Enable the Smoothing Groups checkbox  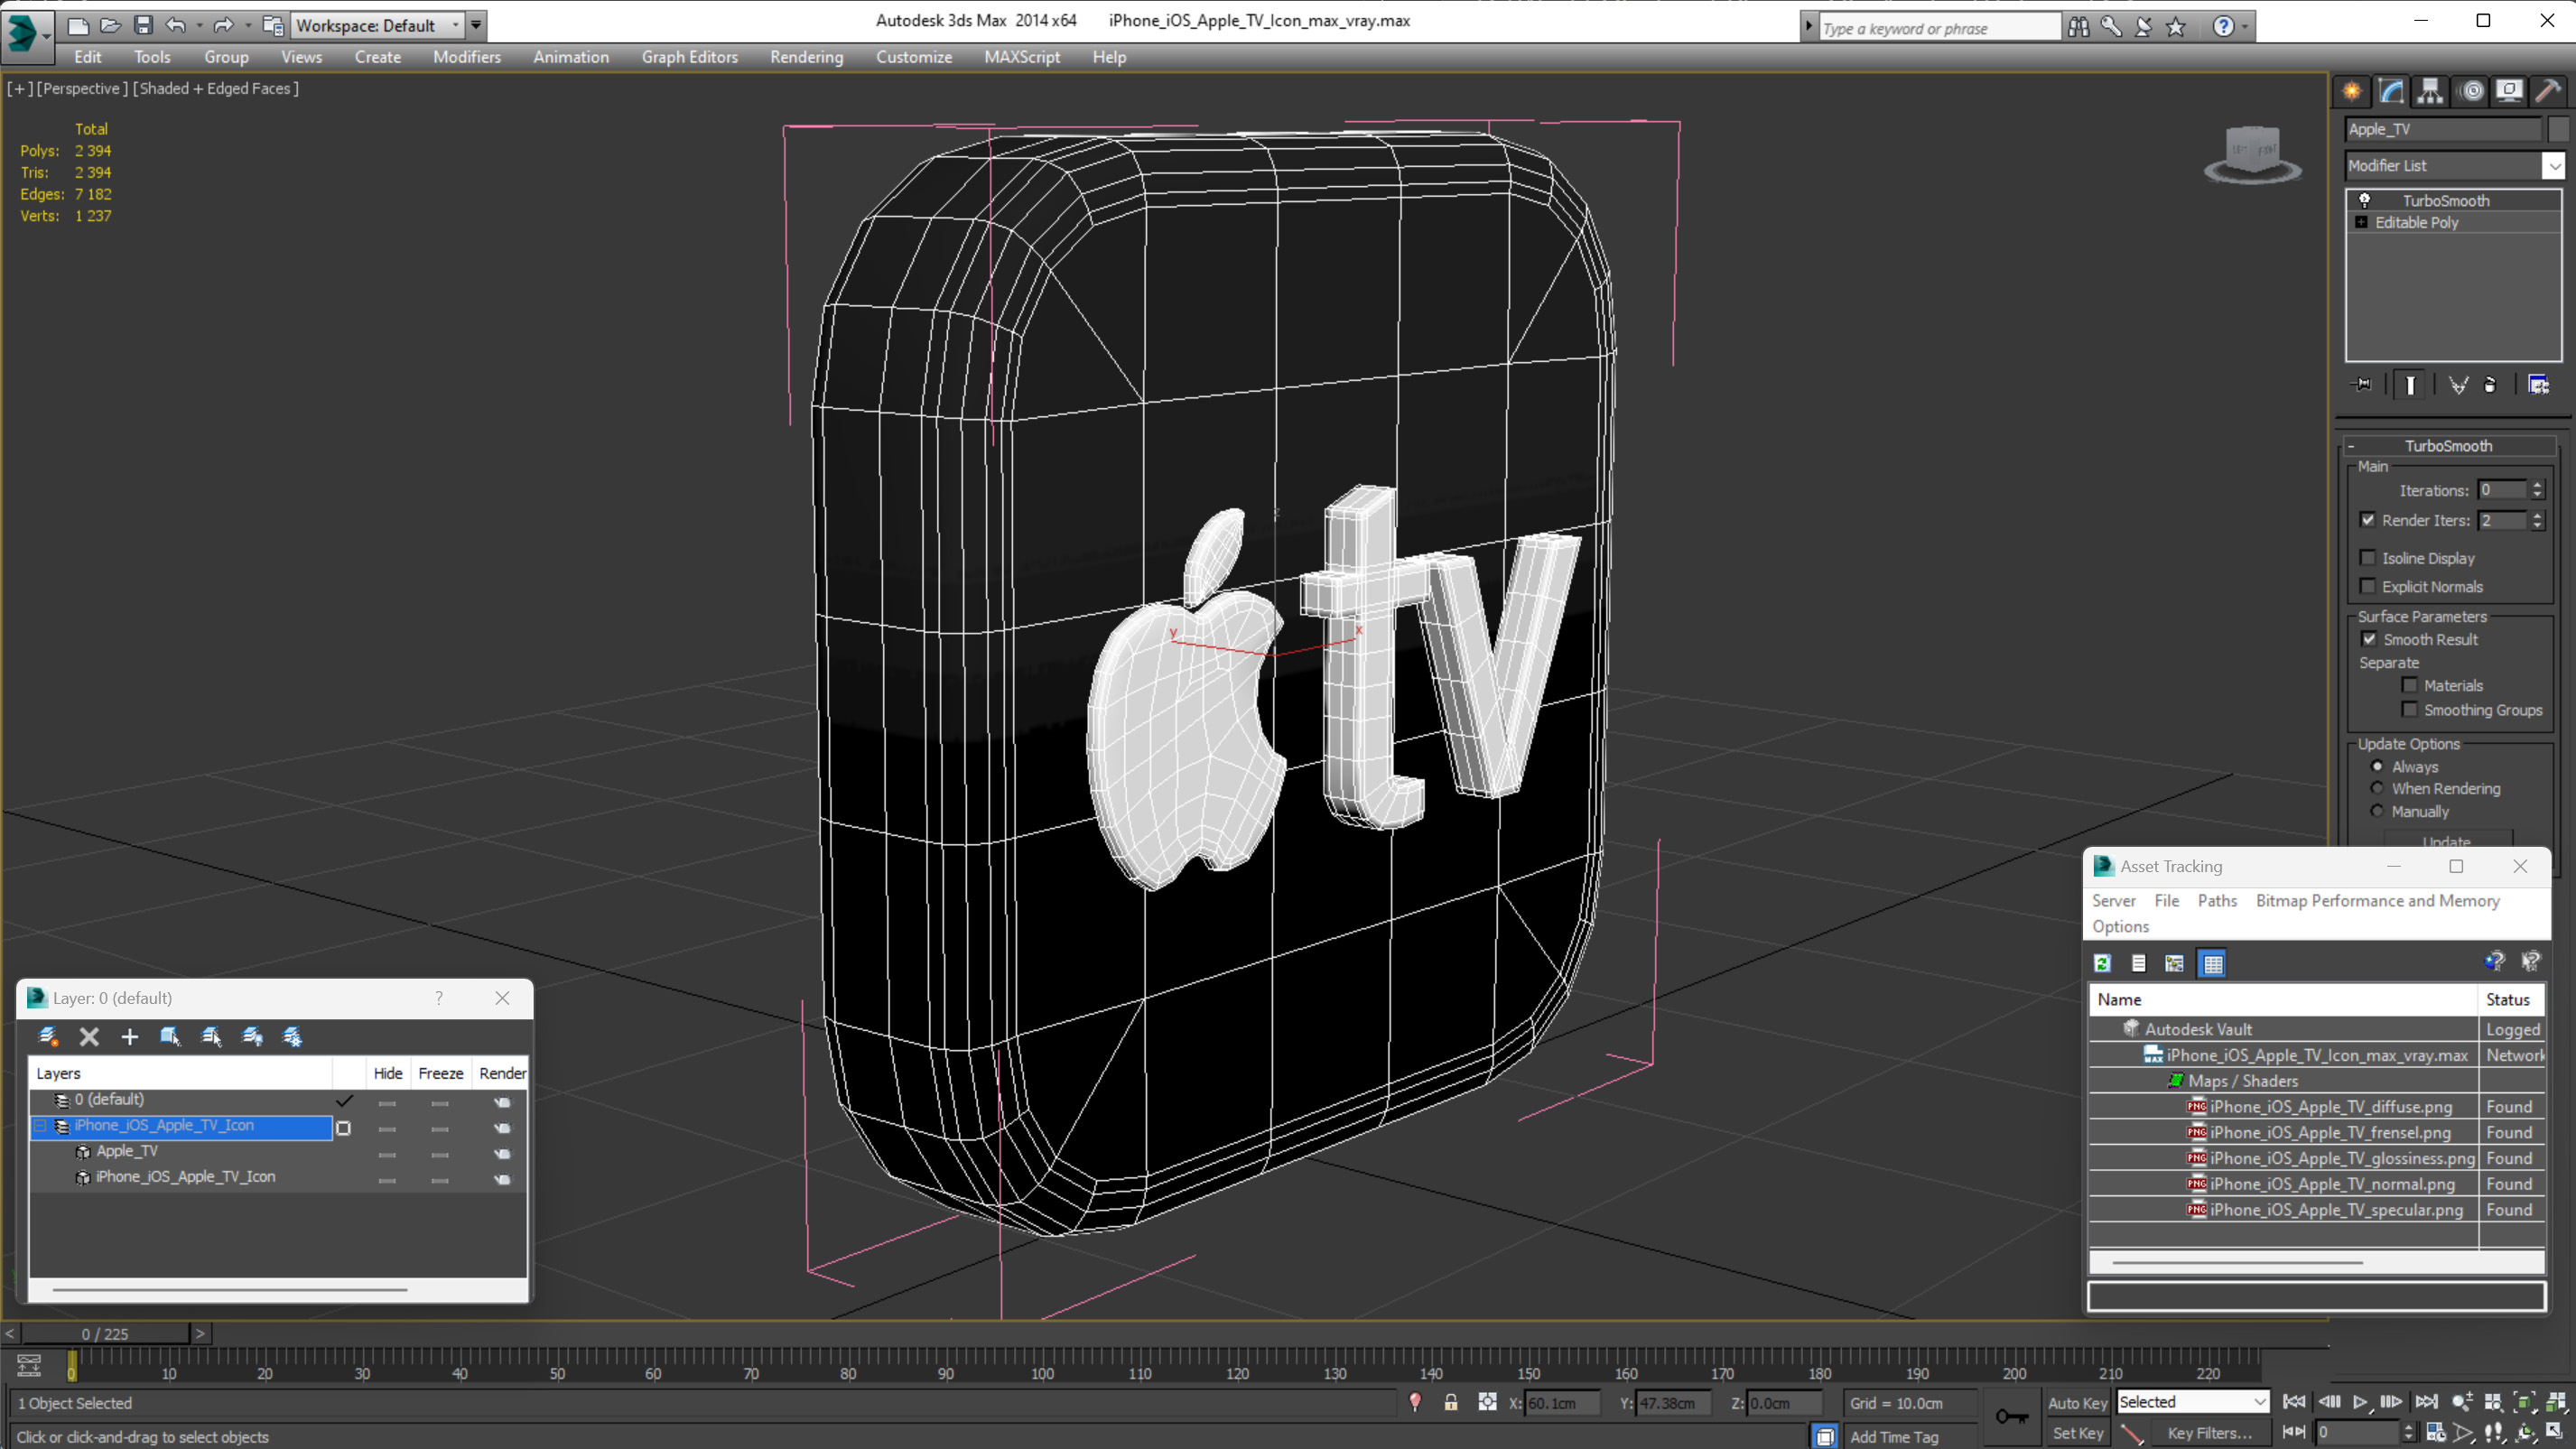2410,710
